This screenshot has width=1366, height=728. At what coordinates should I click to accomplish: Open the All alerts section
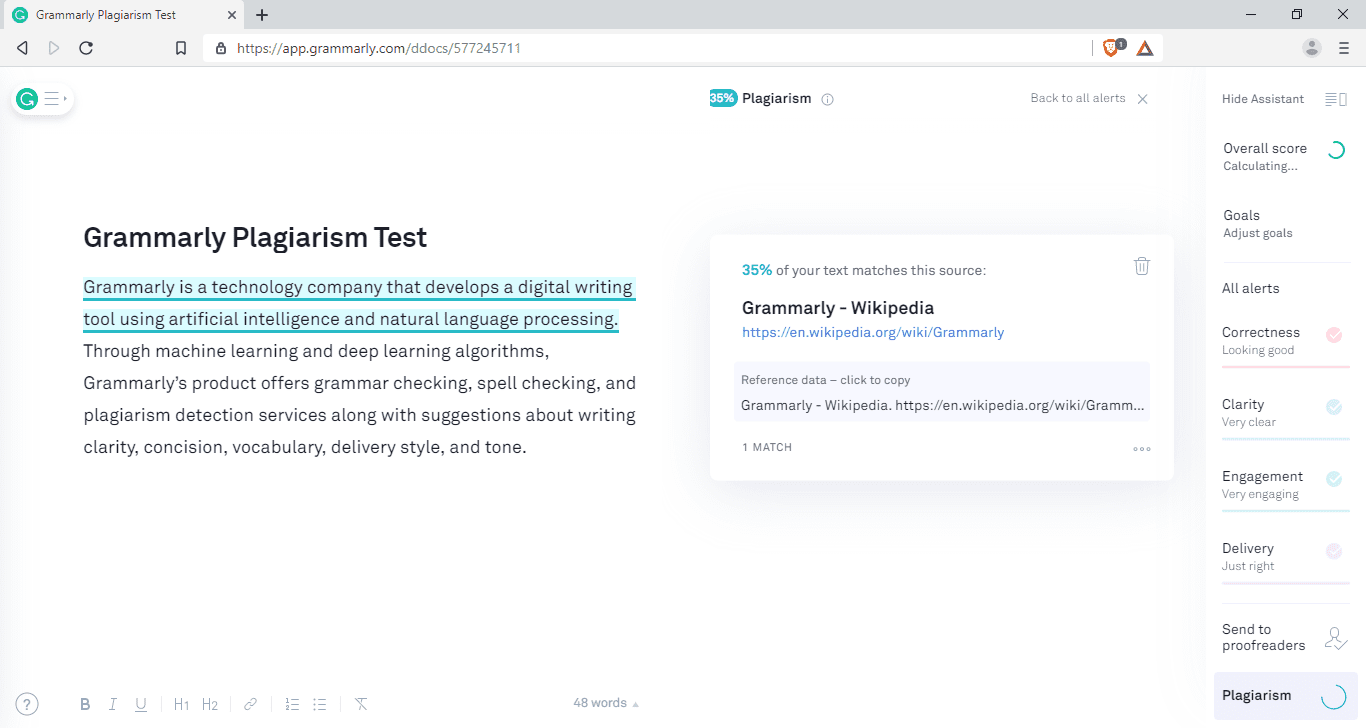pos(1251,288)
